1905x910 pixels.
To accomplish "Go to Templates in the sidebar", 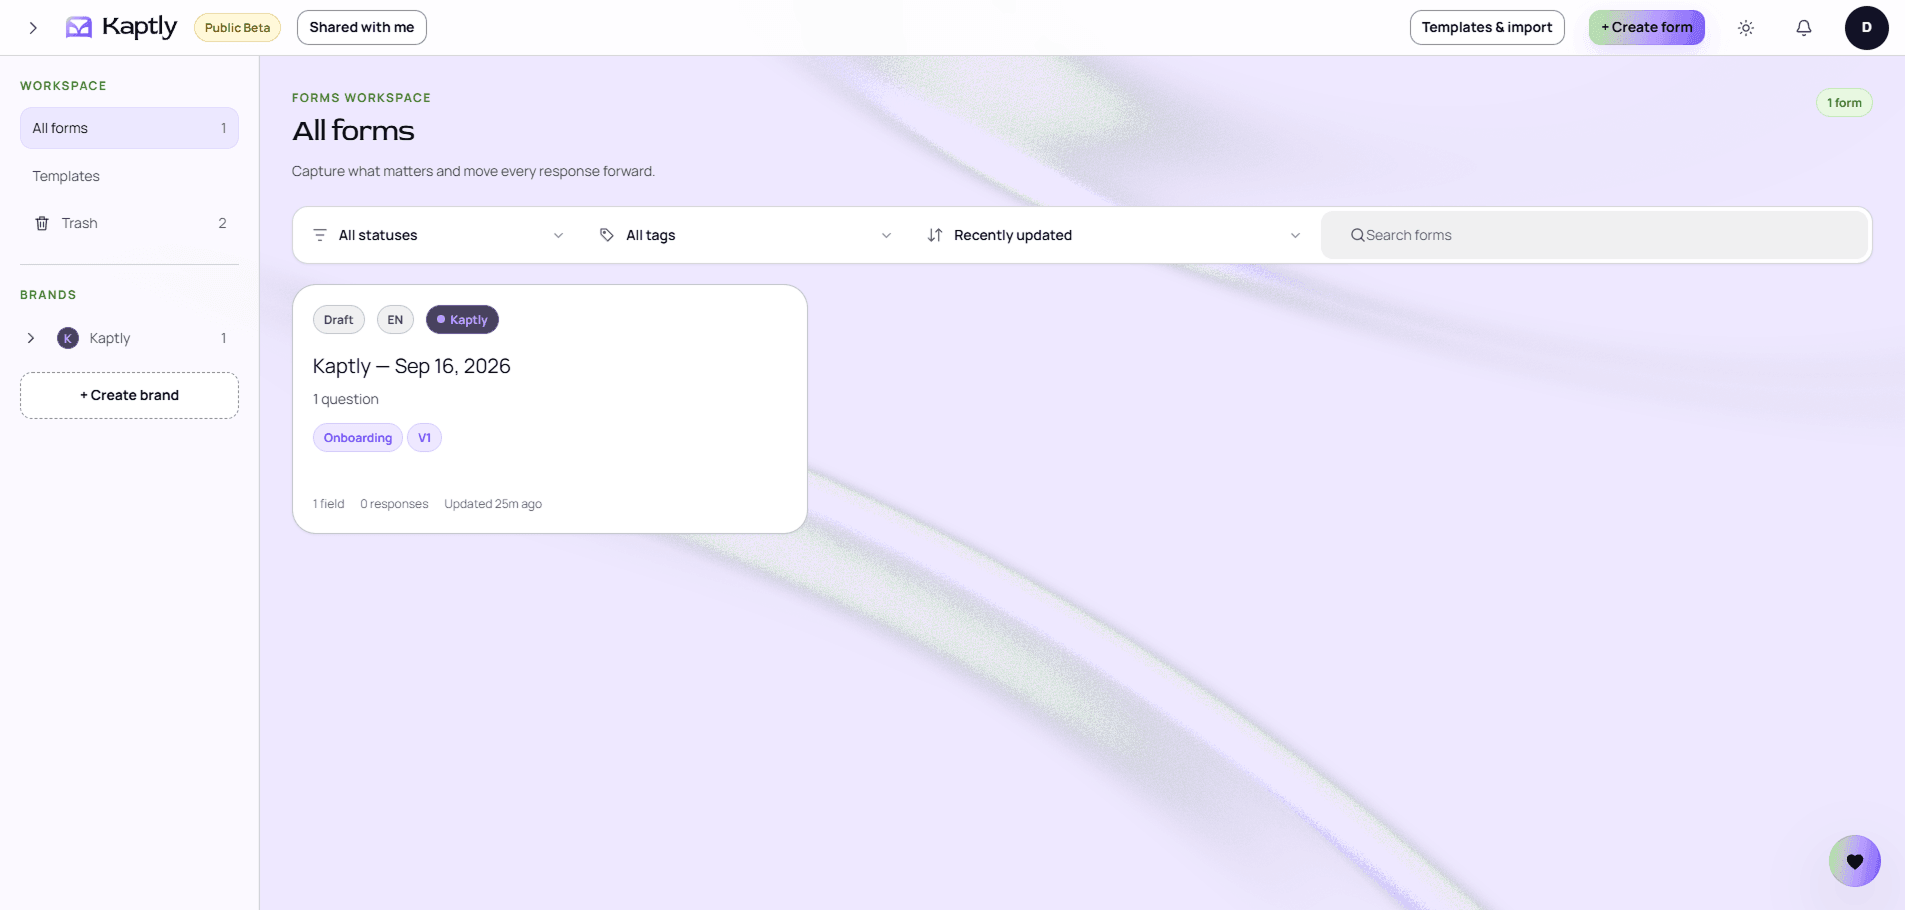I will [x=129, y=176].
